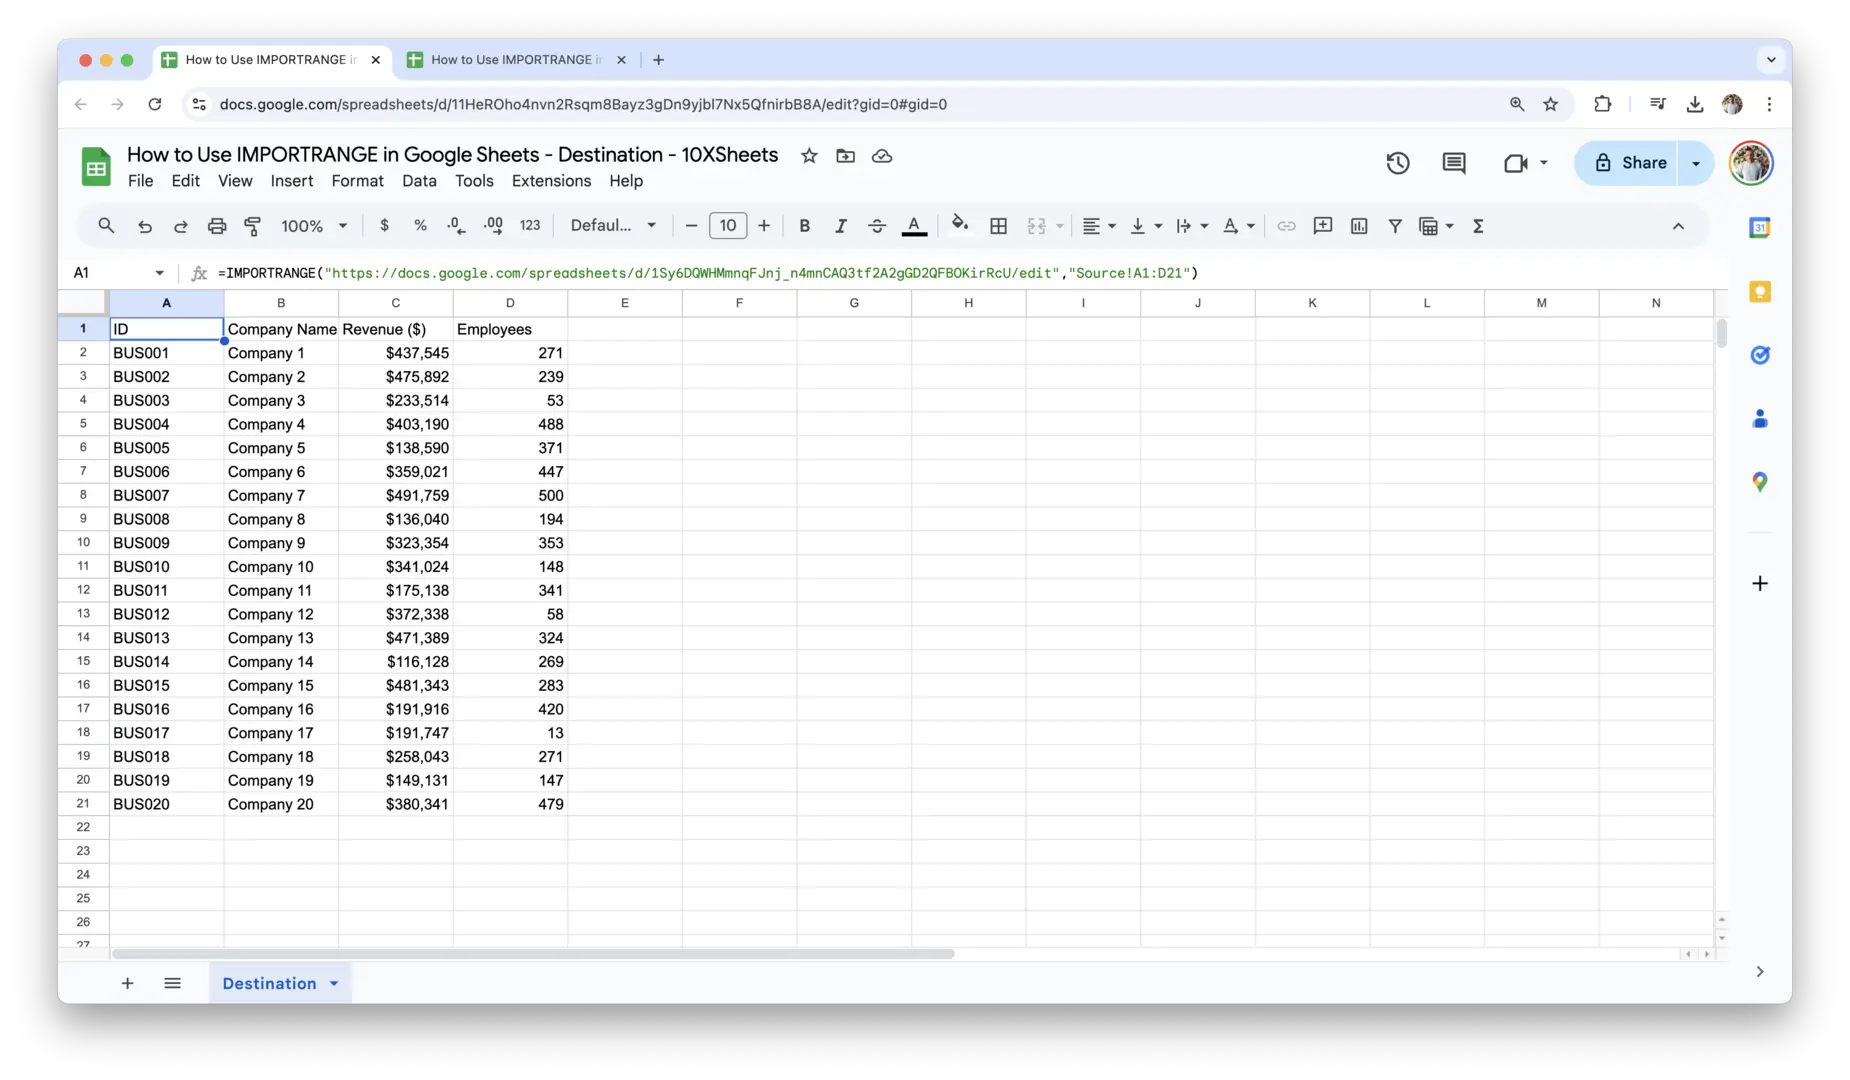The height and width of the screenshot is (1080, 1850).
Task: Click the Insert link icon
Action: (x=1286, y=226)
